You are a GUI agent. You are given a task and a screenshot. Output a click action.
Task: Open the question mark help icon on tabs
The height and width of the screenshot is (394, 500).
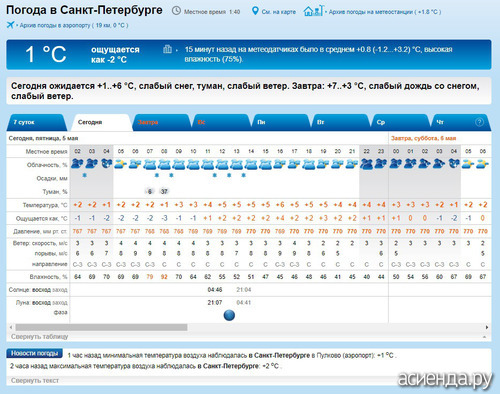click(479, 122)
